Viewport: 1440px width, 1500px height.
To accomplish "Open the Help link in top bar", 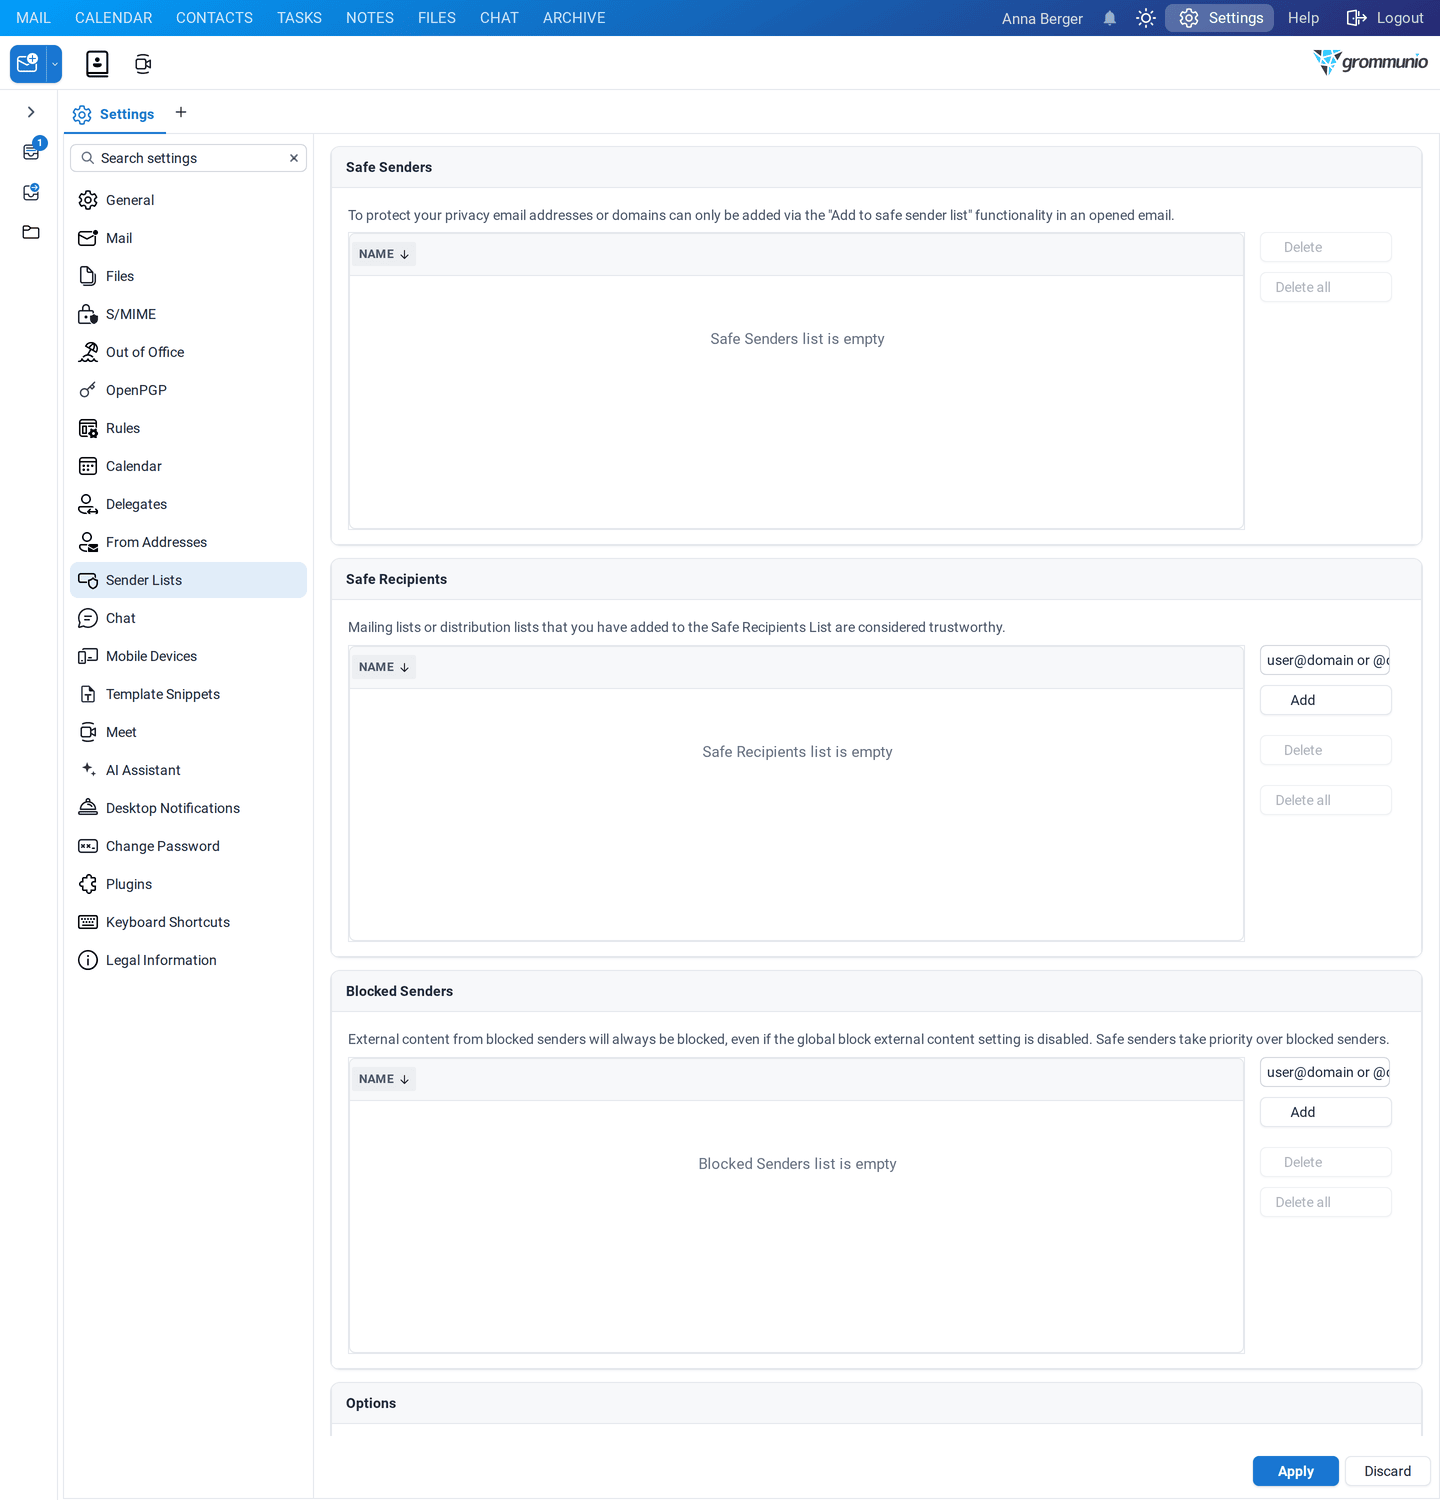I will point(1303,18).
